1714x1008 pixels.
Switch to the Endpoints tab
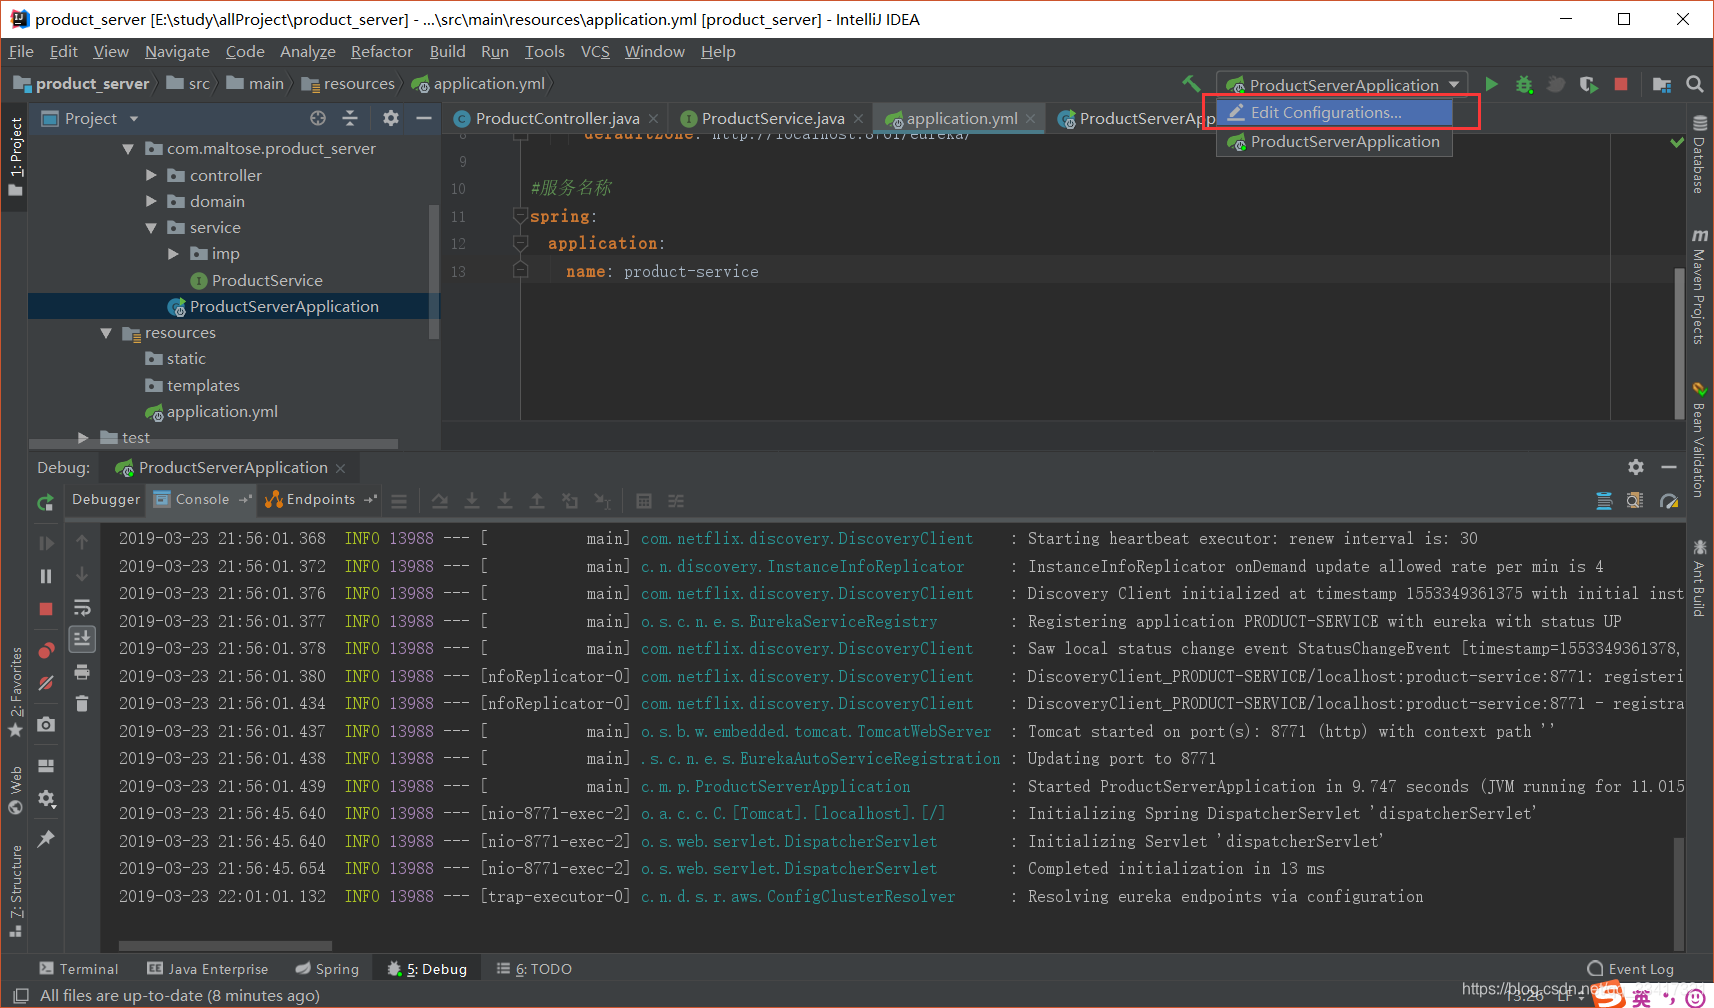click(320, 500)
